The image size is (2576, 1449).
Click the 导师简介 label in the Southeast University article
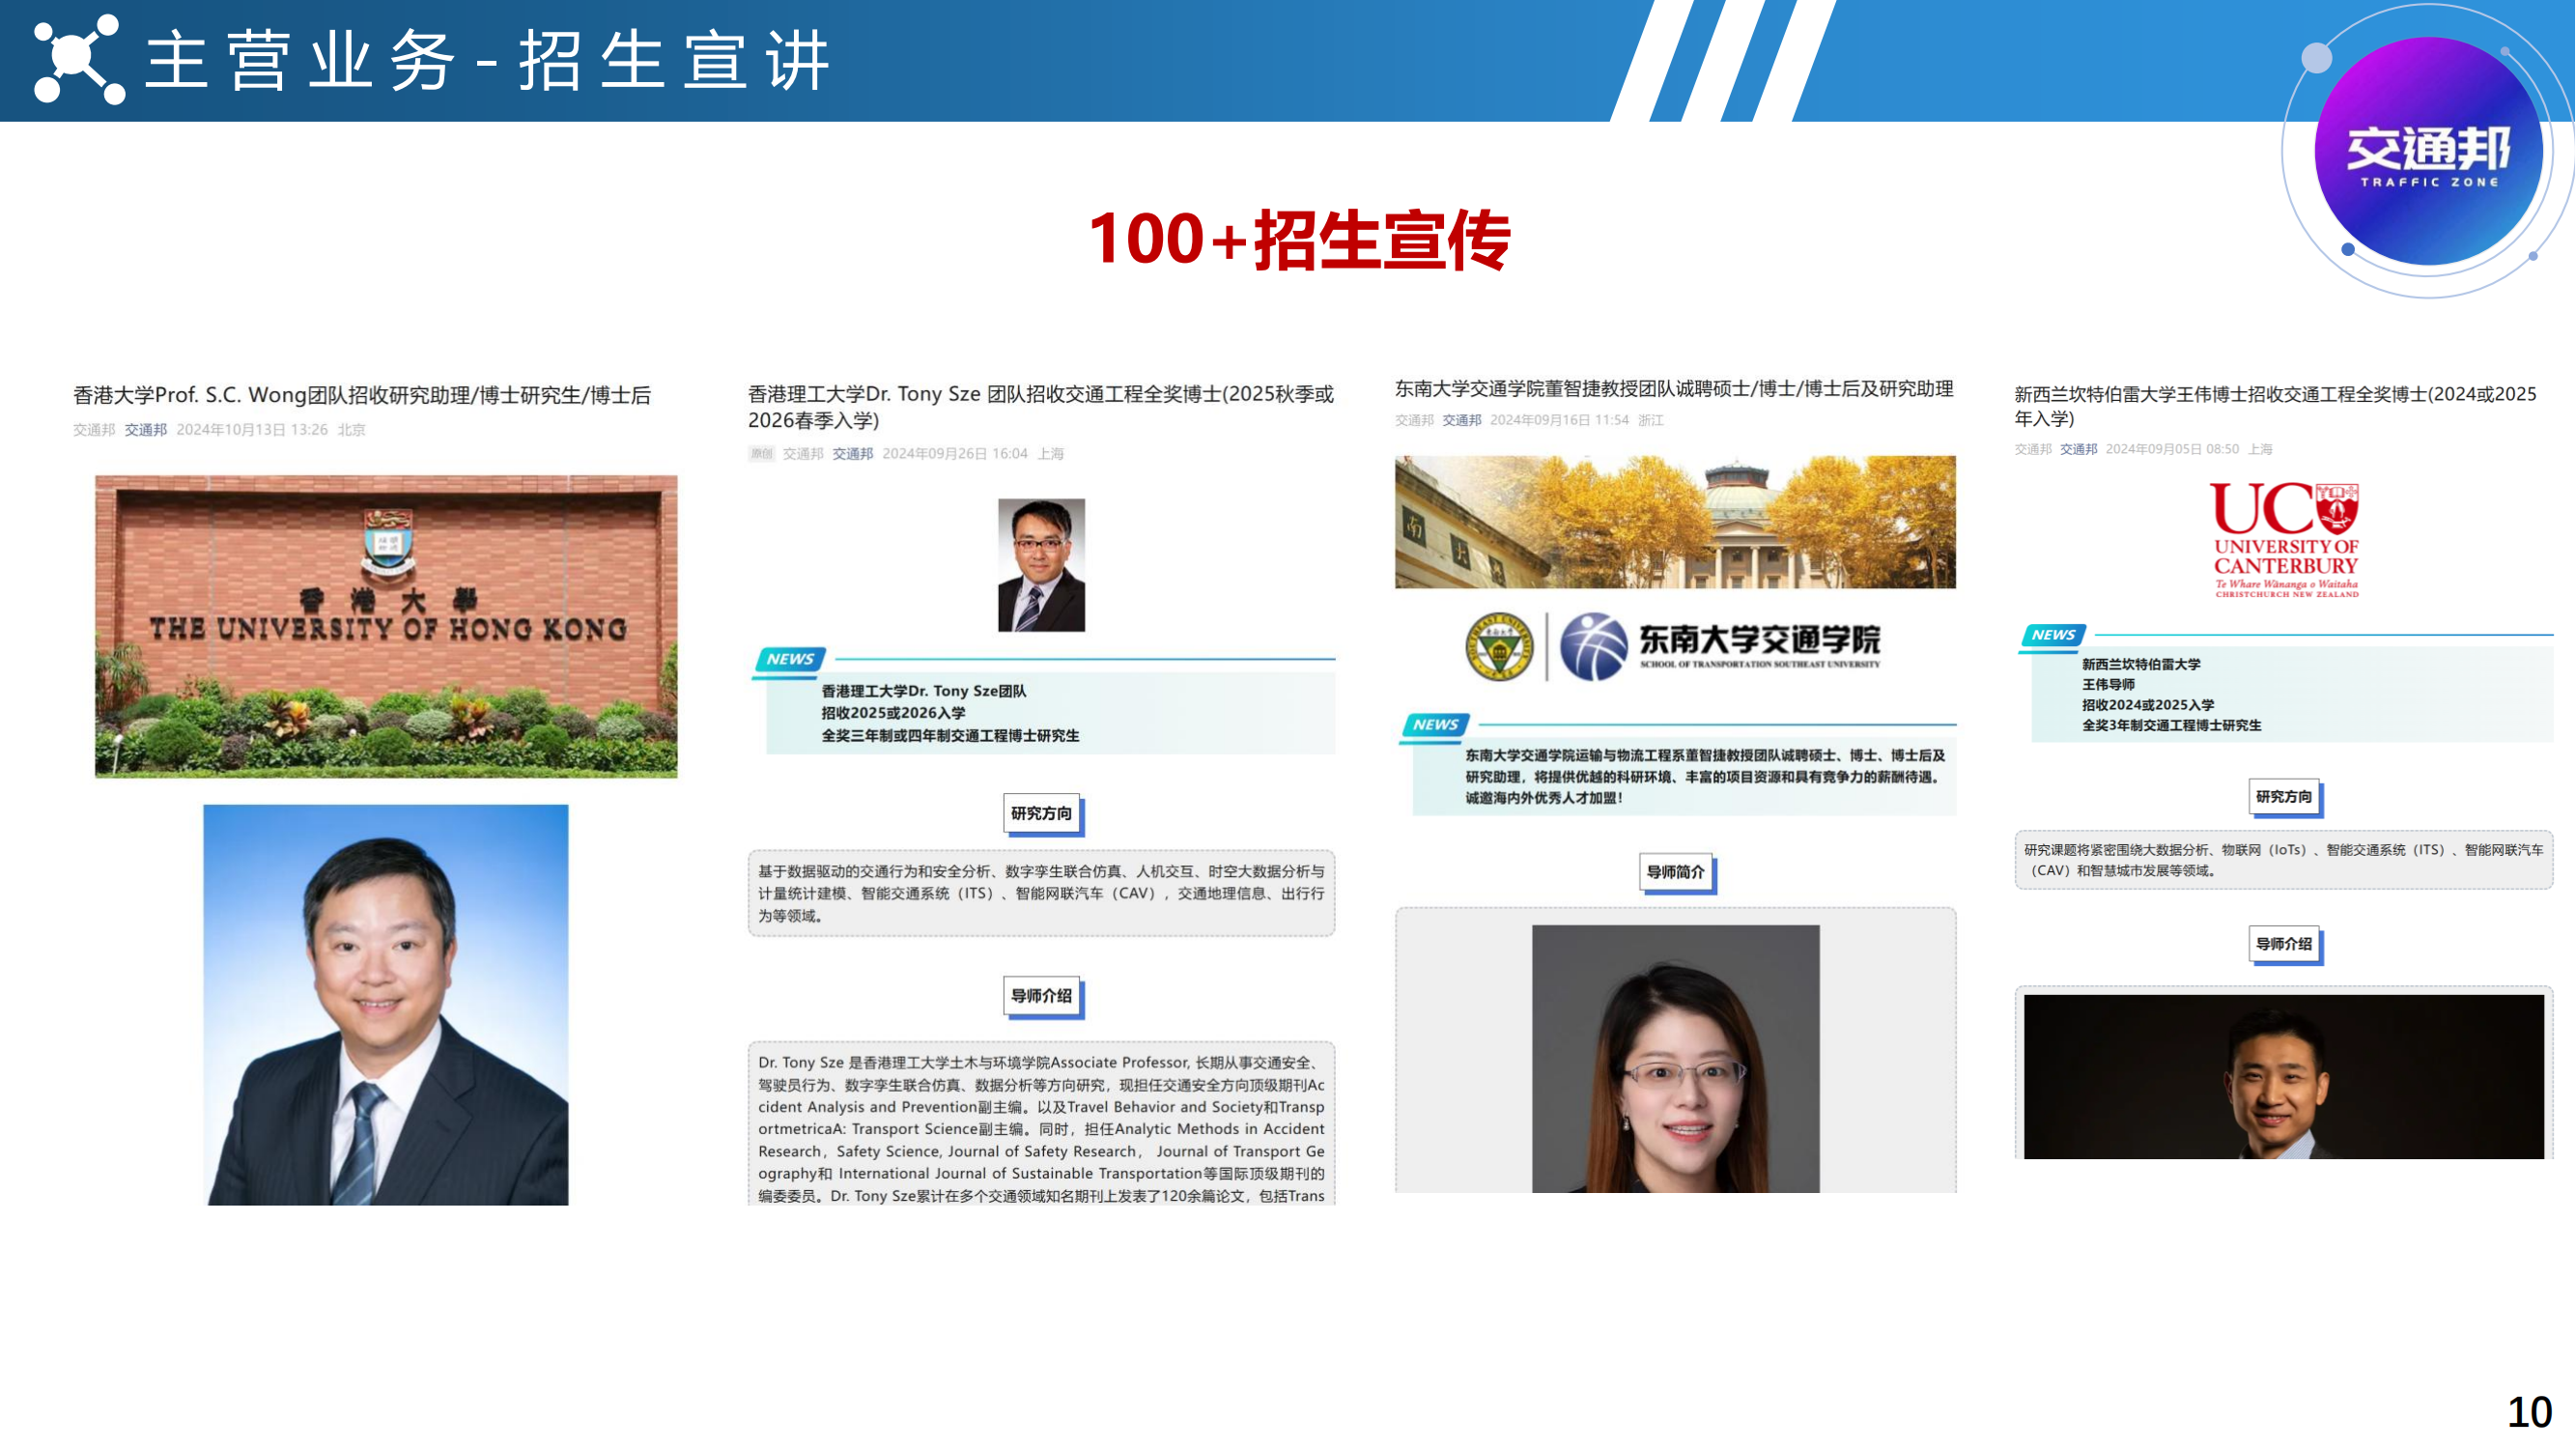click(x=1676, y=873)
